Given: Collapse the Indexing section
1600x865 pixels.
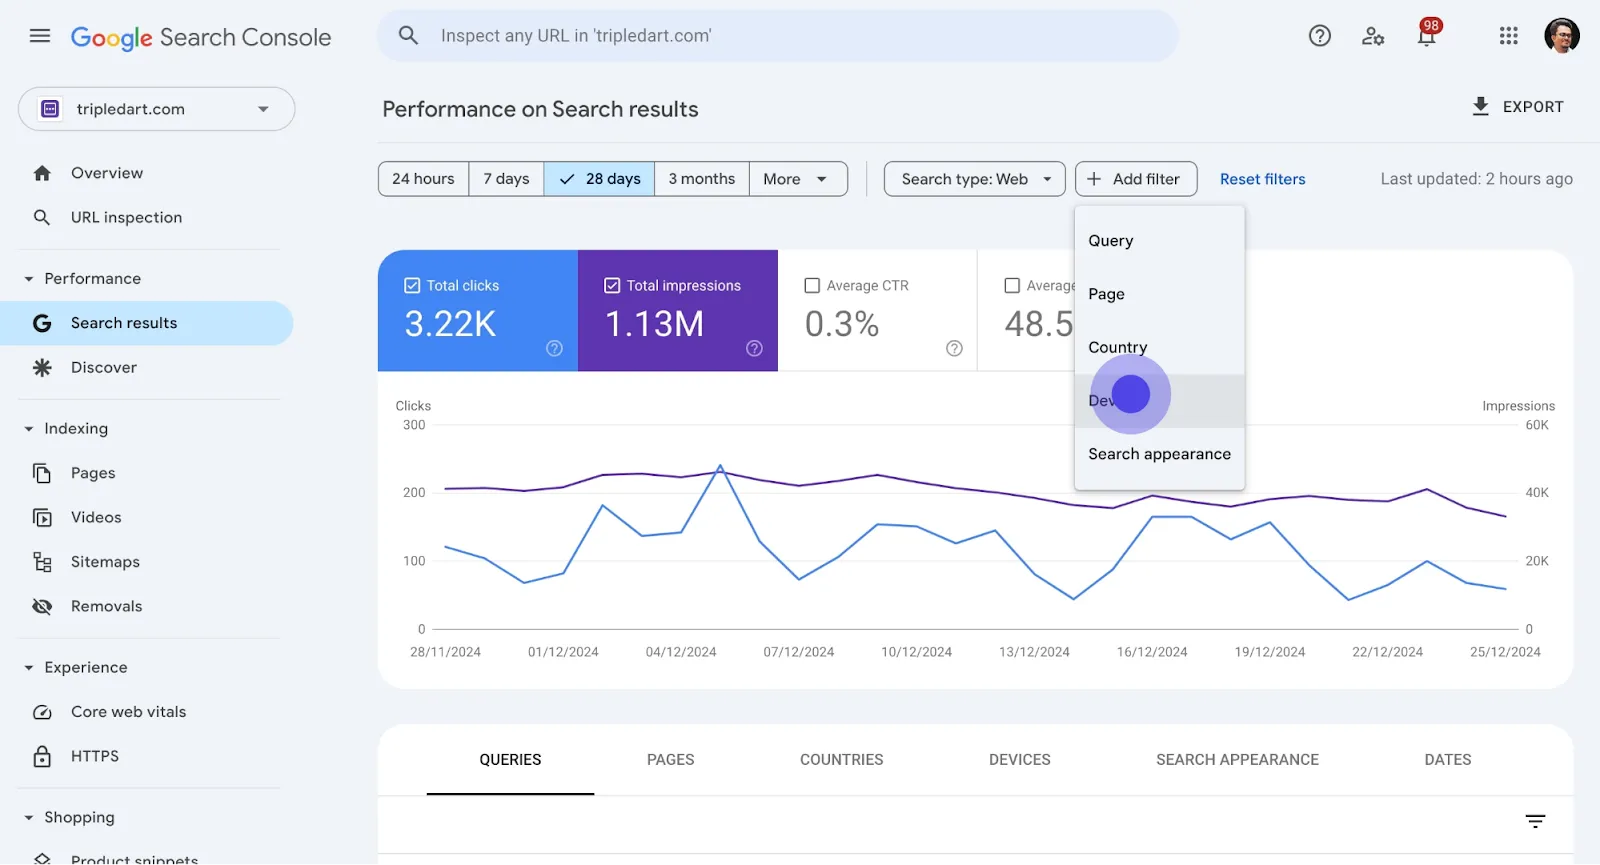Looking at the screenshot, I should (x=29, y=429).
